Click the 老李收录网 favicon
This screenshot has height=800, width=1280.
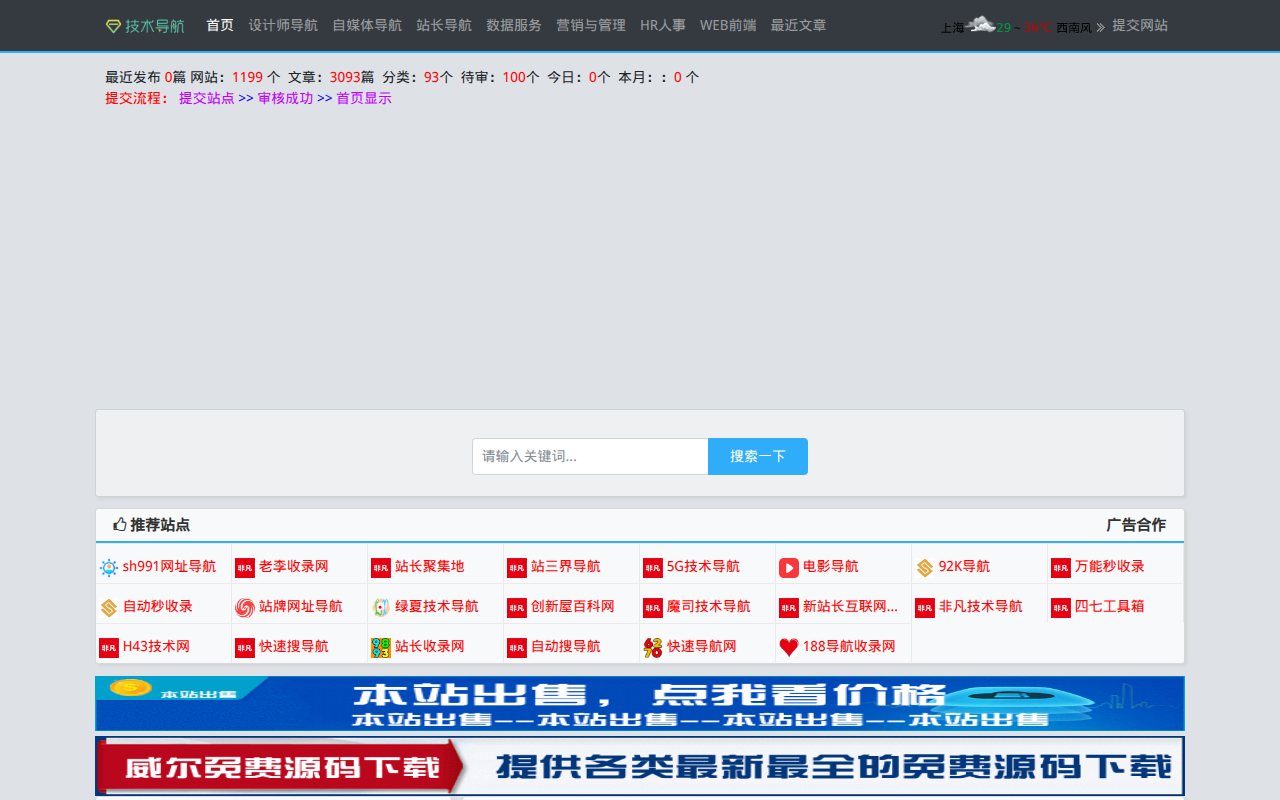245,568
